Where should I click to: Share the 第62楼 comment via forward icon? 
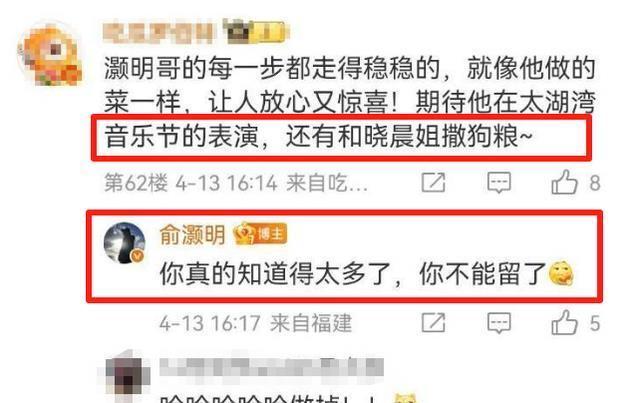(433, 182)
